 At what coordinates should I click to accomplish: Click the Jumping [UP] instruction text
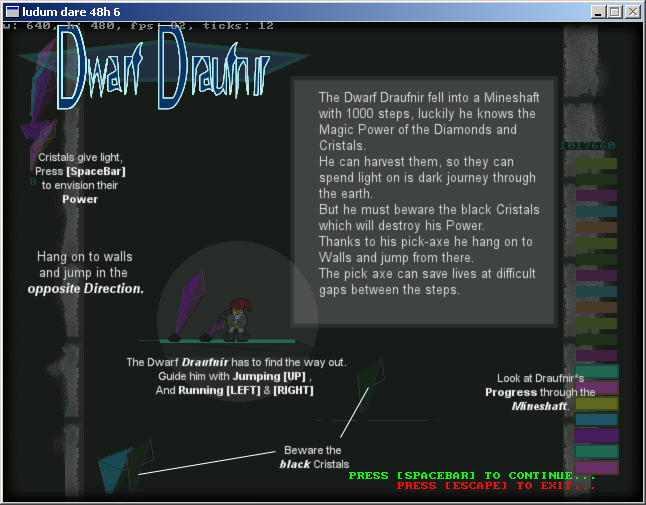tap(270, 376)
